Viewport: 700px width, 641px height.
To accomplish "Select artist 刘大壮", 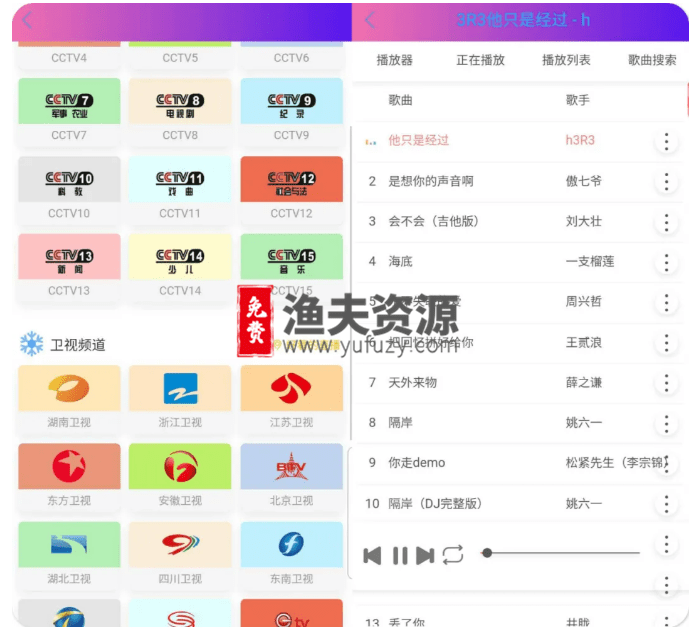I will (584, 221).
